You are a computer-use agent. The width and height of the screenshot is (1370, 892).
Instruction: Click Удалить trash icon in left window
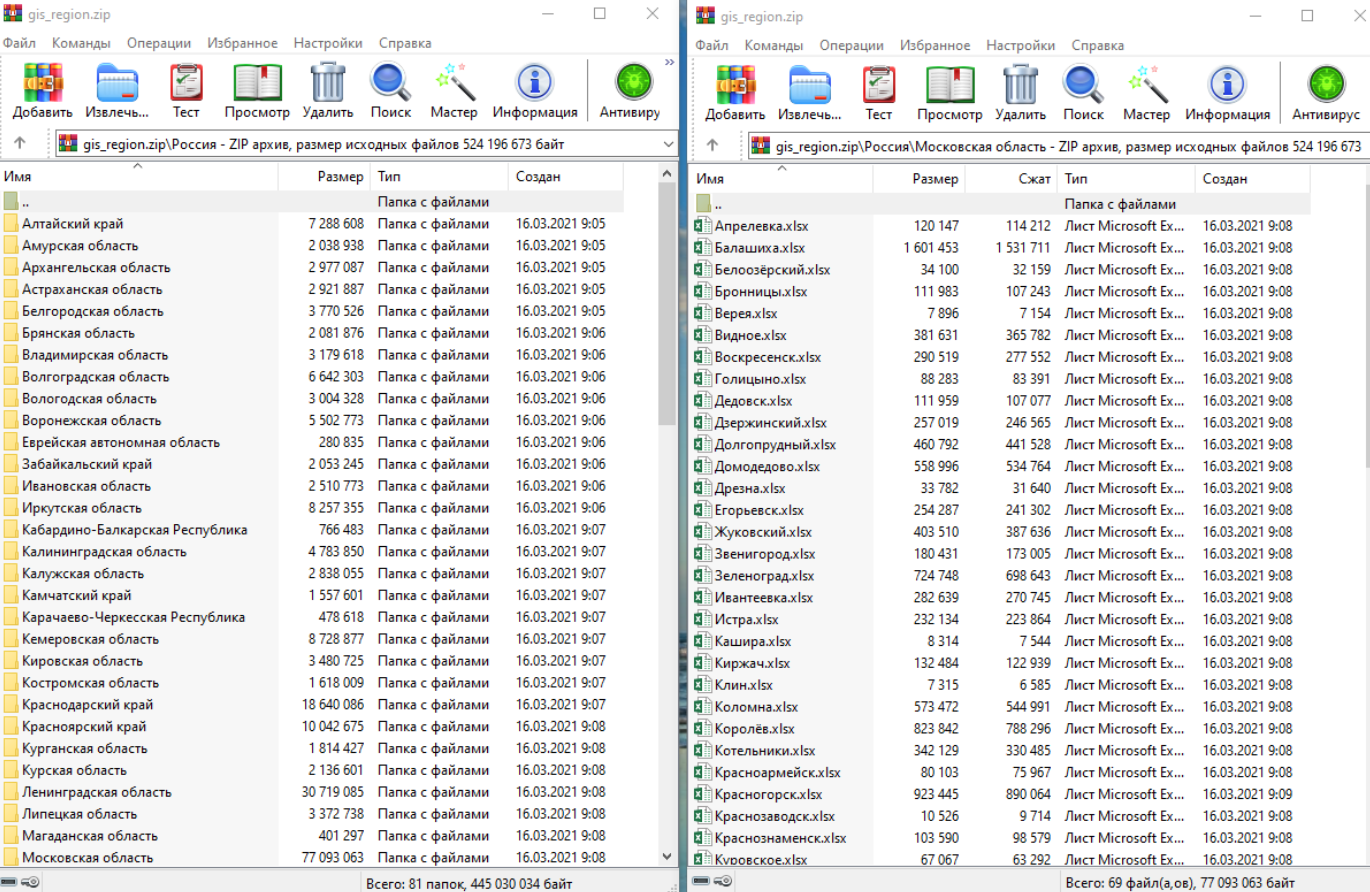point(327,83)
